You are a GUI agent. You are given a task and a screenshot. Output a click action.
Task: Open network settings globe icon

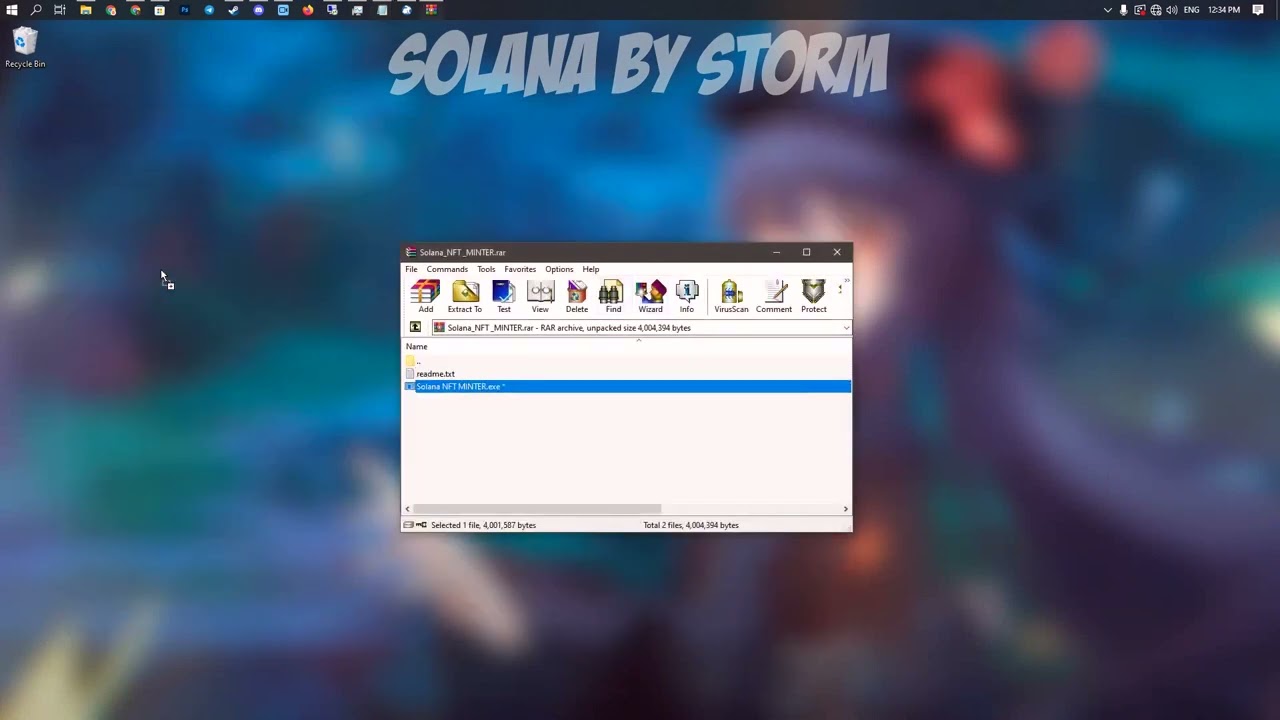[1156, 10]
